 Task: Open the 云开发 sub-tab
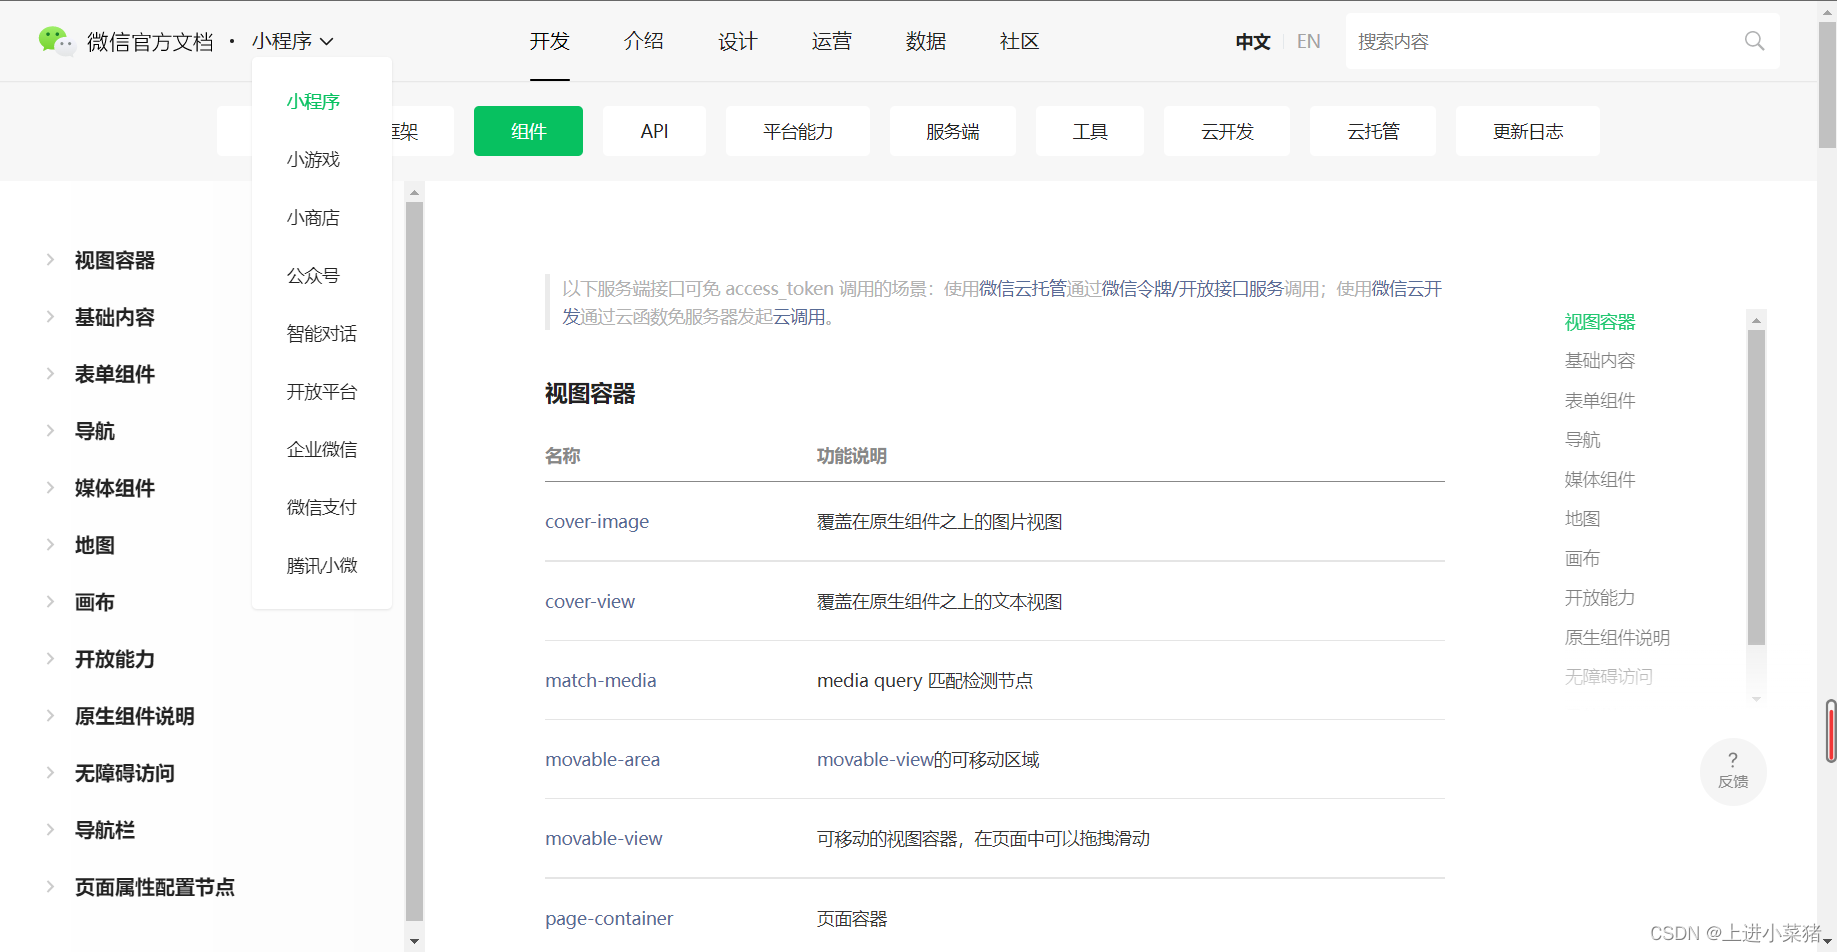[1227, 131]
